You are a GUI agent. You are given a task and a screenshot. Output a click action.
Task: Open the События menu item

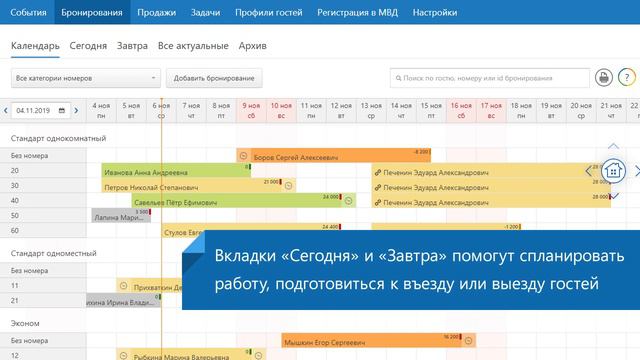point(28,12)
